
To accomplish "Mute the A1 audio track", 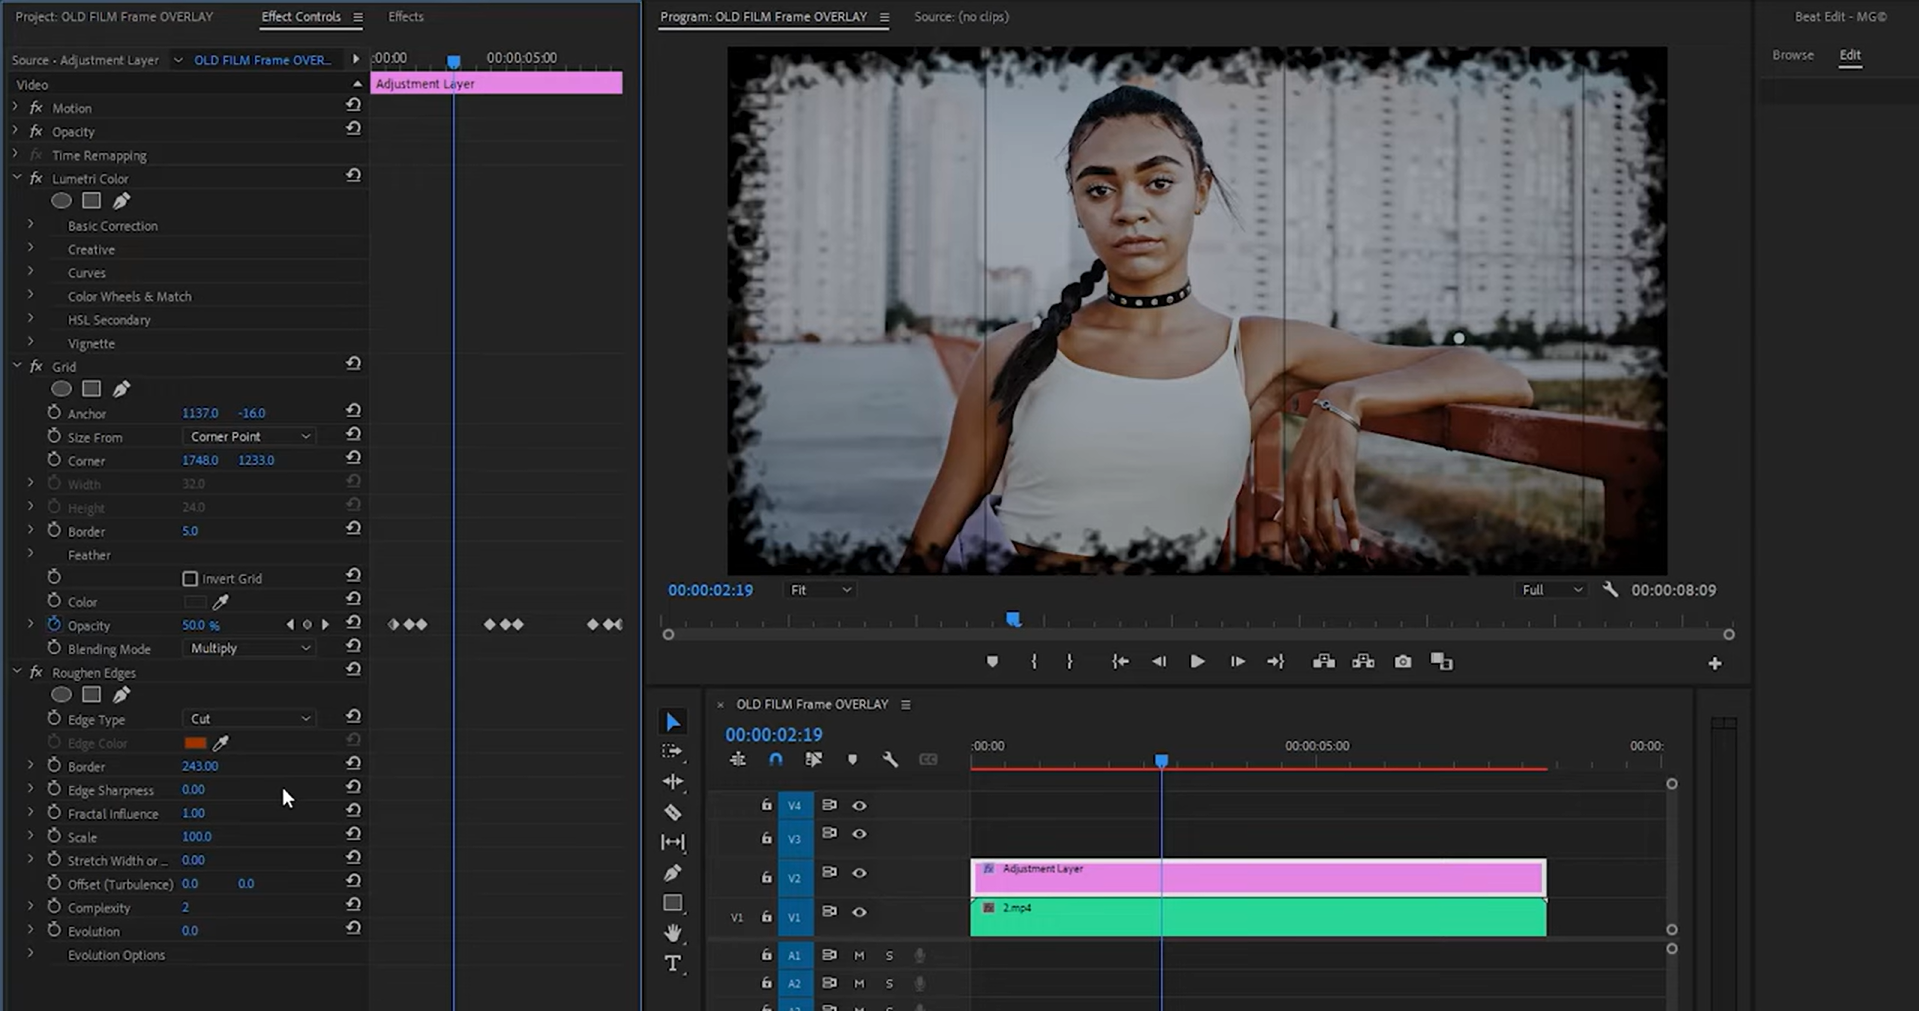I will click(x=858, y=955).
